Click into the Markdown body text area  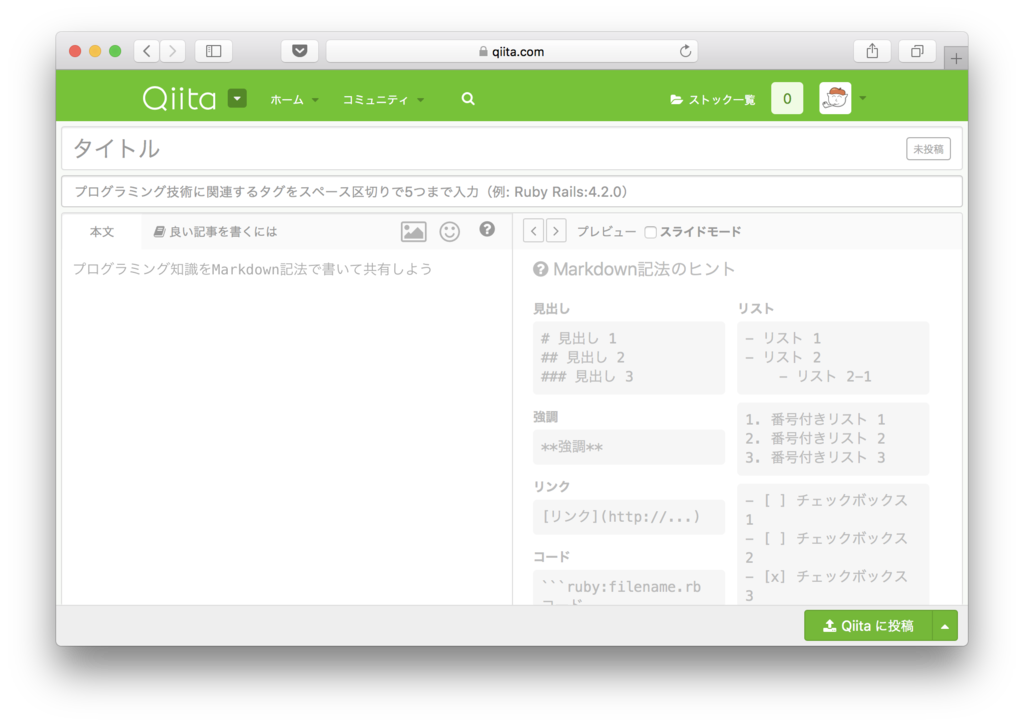pos(287,428)
